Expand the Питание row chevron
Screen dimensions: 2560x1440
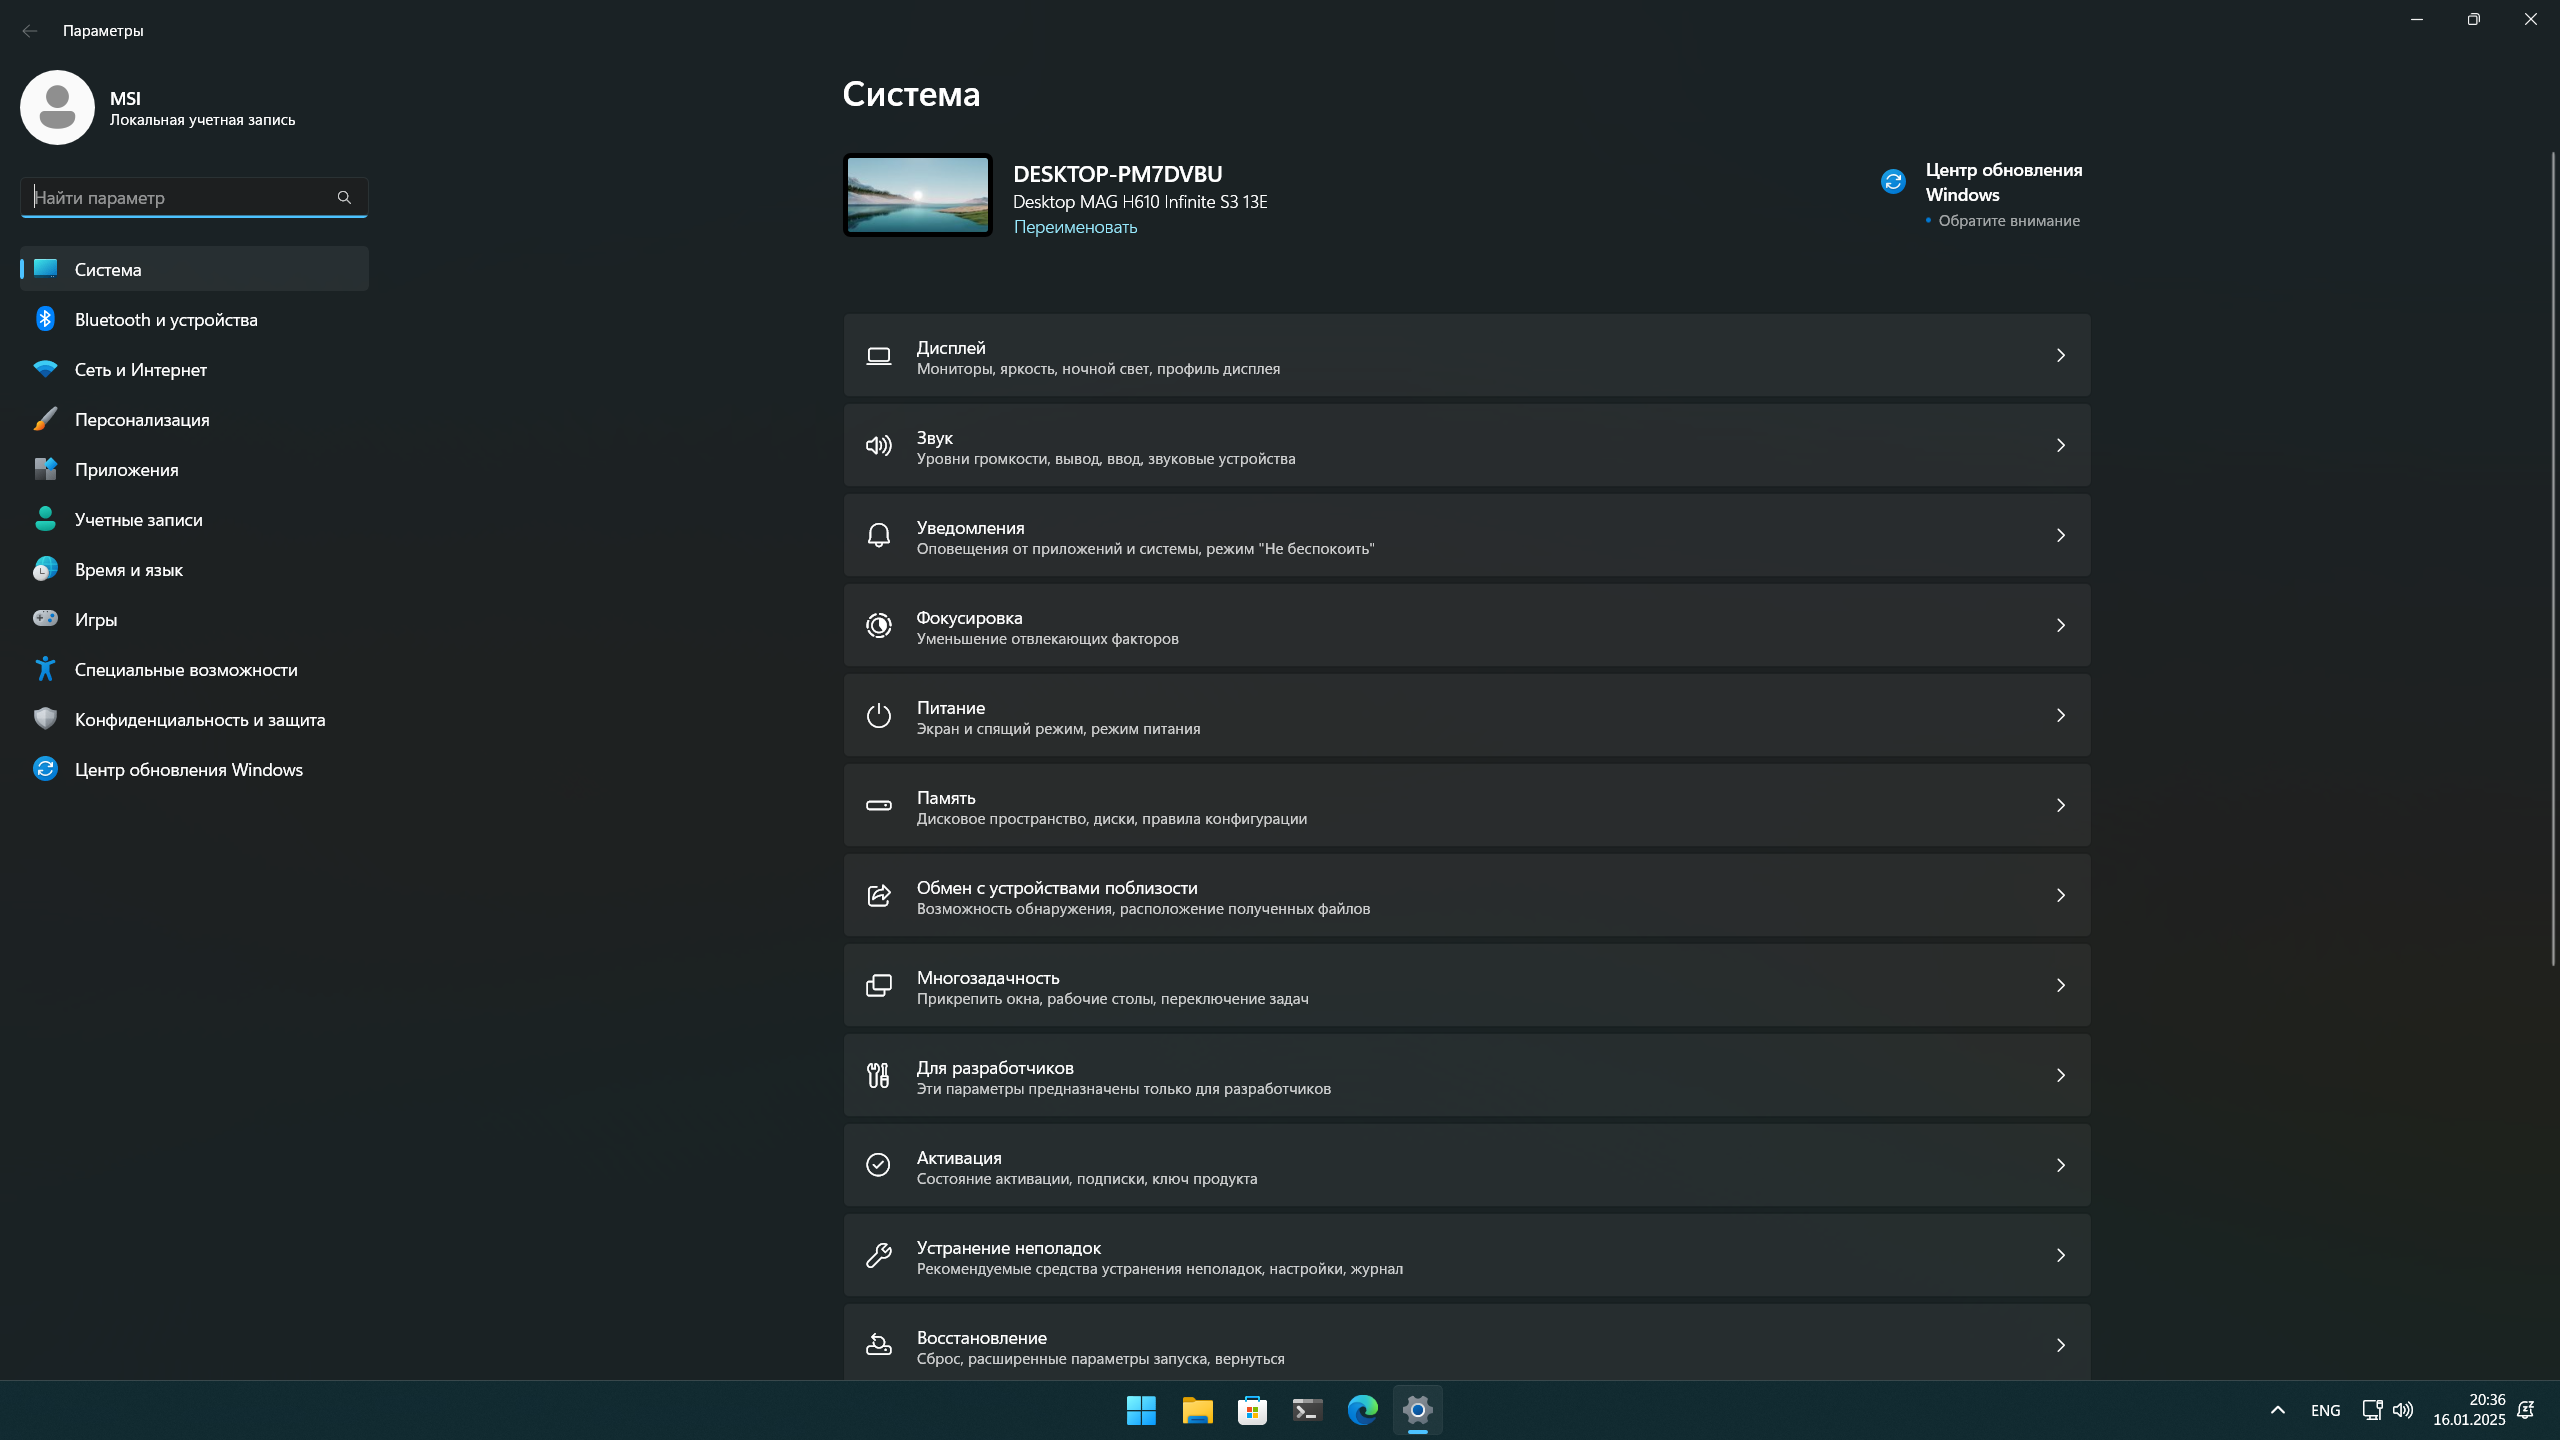(x=2061, y=716)
